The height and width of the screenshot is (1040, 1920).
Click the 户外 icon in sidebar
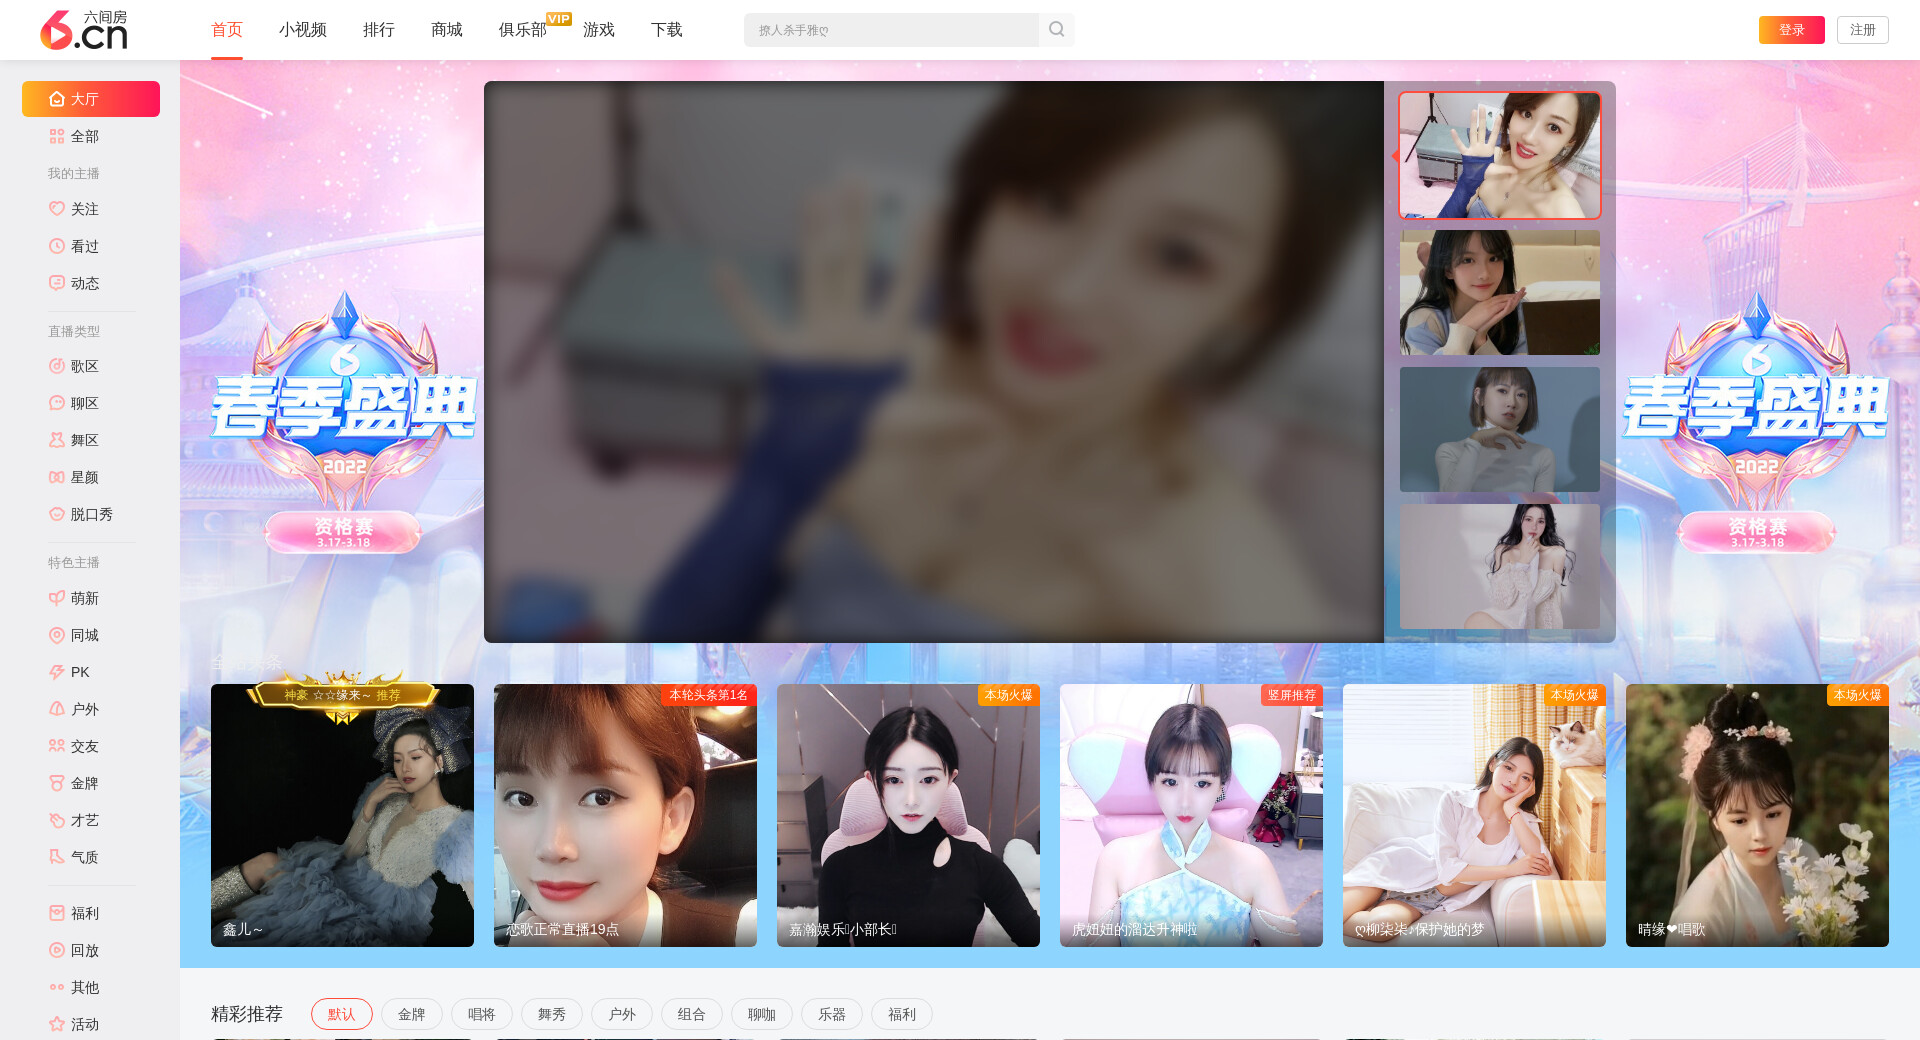click(x=57, y=709)
